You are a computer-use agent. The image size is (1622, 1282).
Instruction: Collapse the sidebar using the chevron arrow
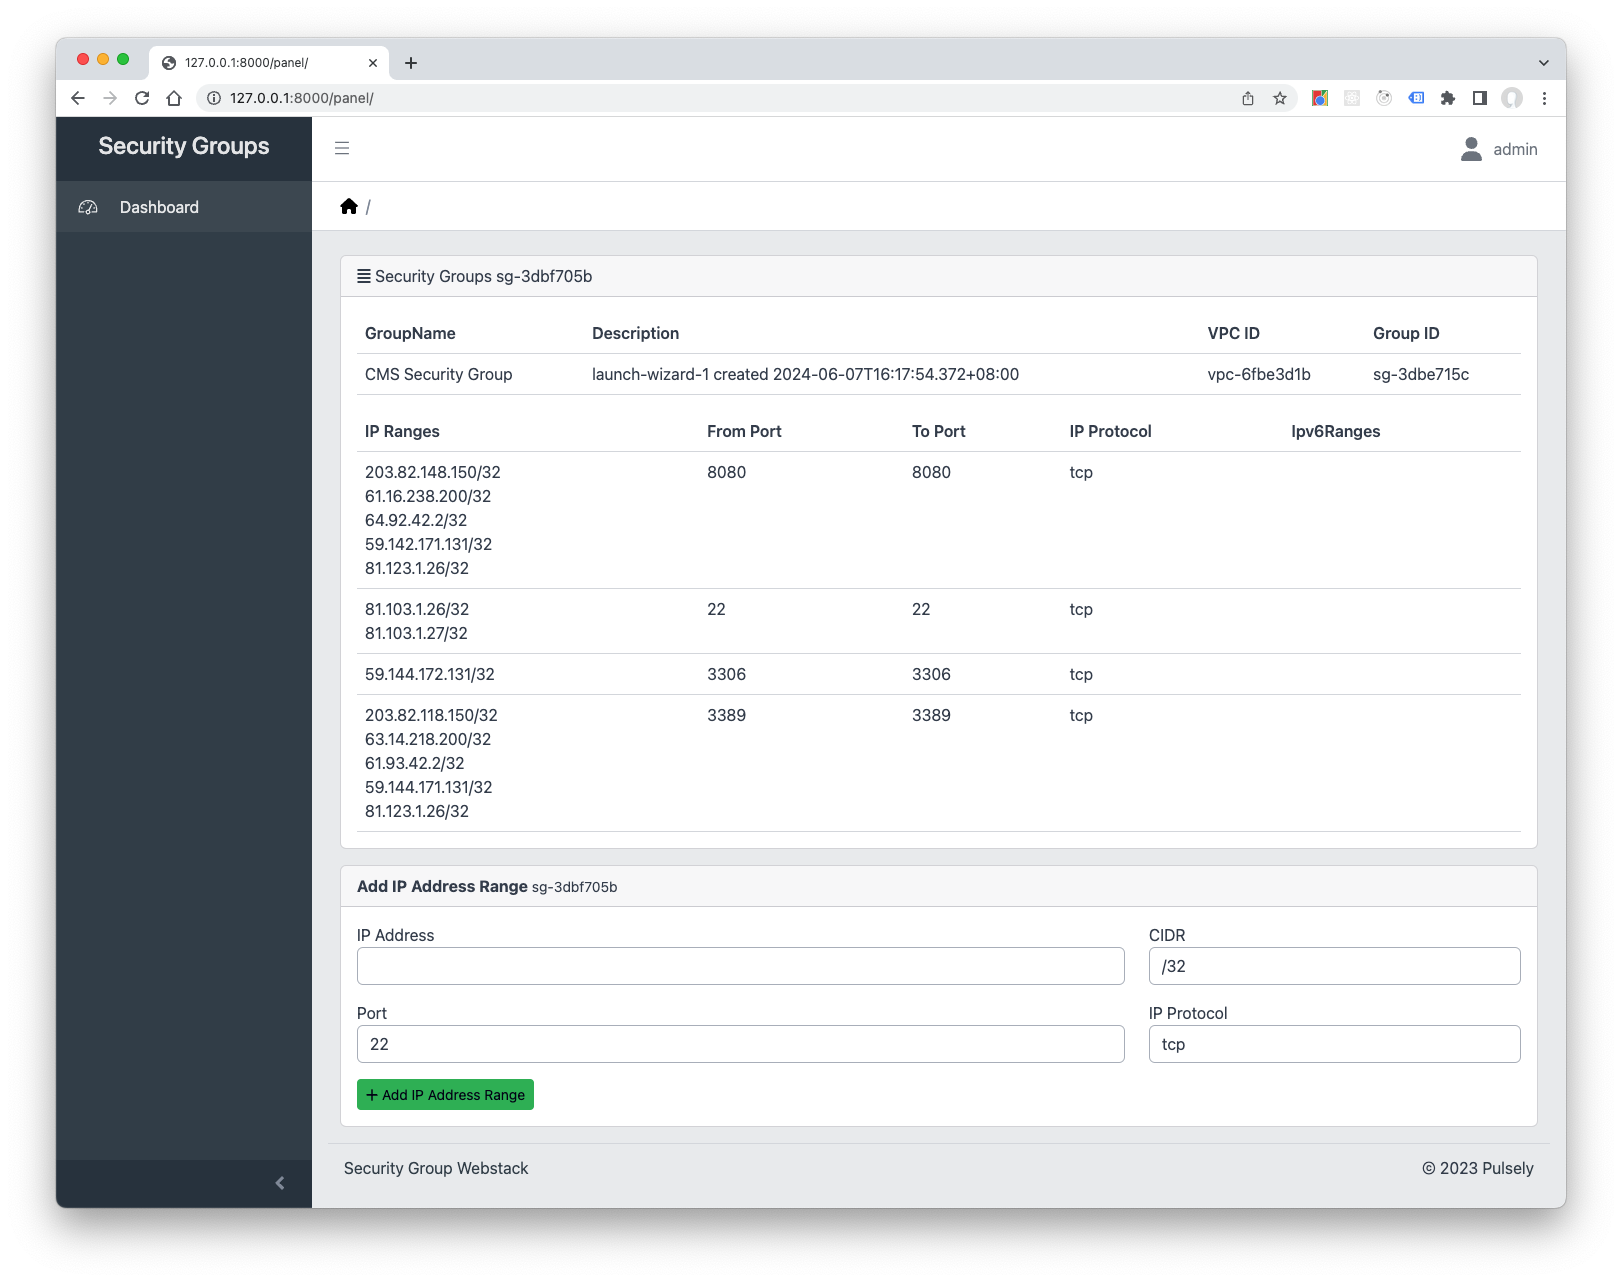(280, 1182)
